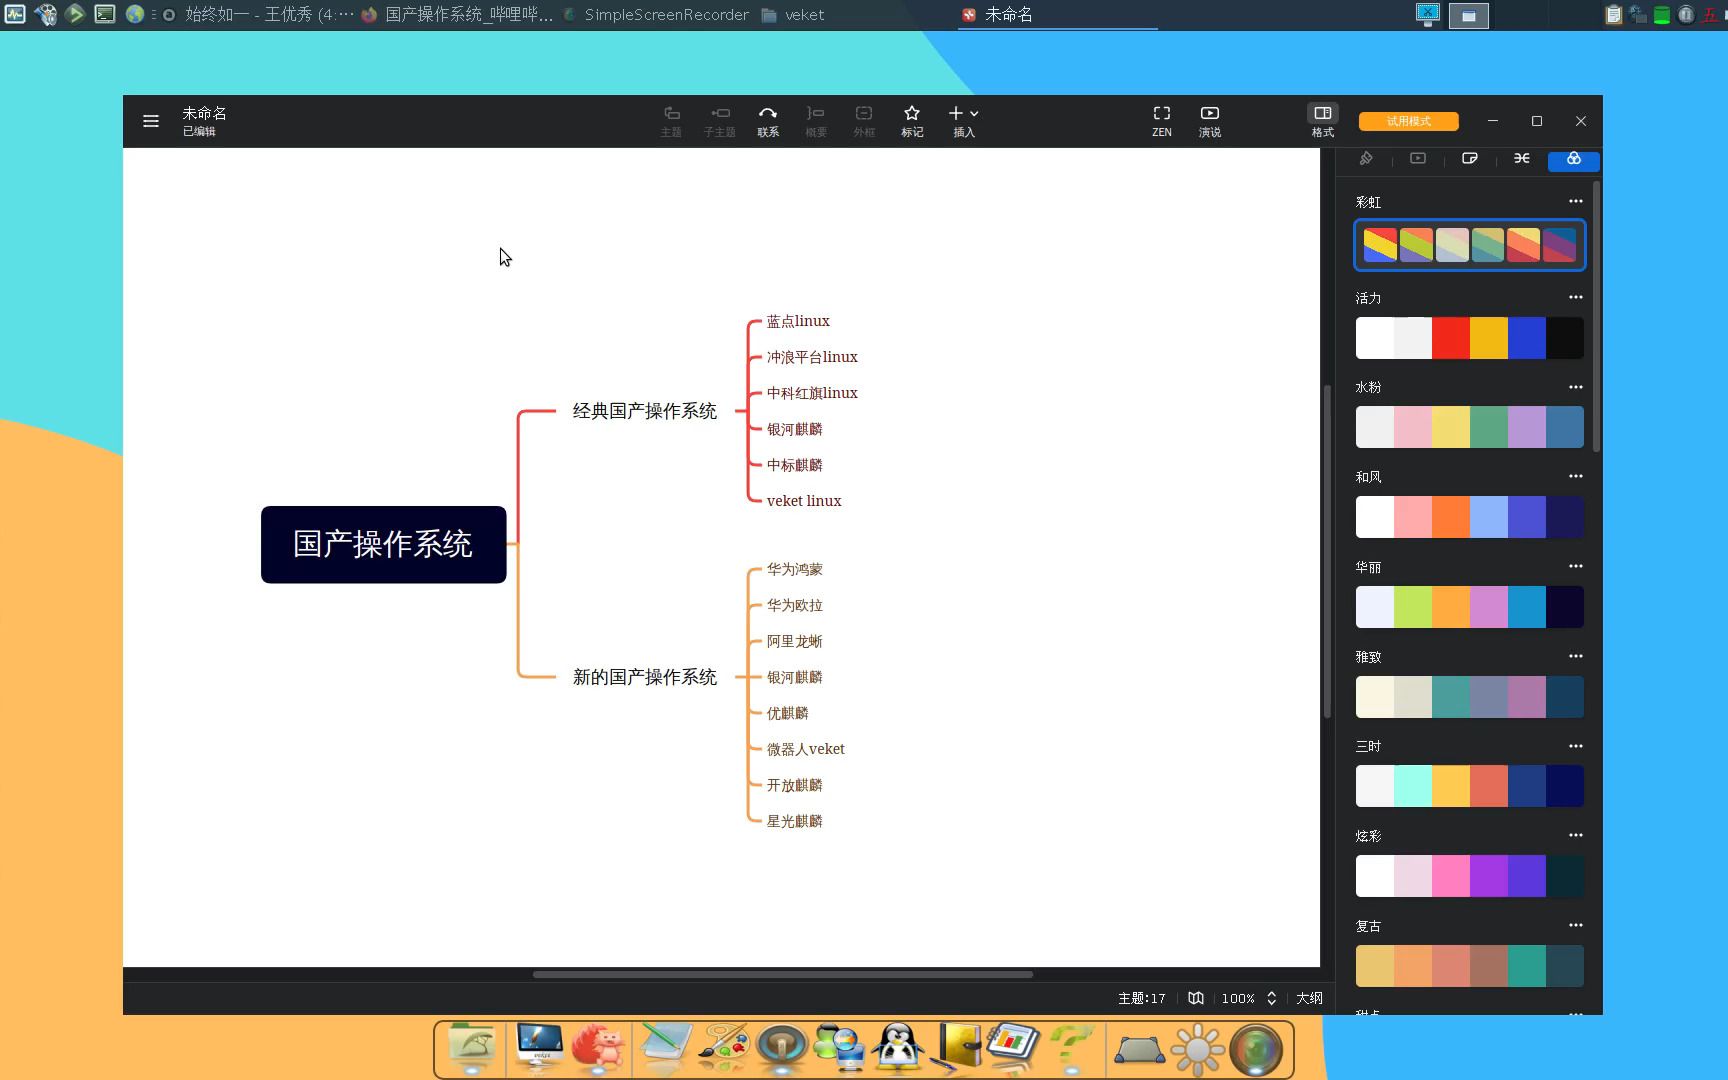Screen dimensions: 1728x1080
Task: Select the 三时 color palette
Action: tap(1470, 786)
